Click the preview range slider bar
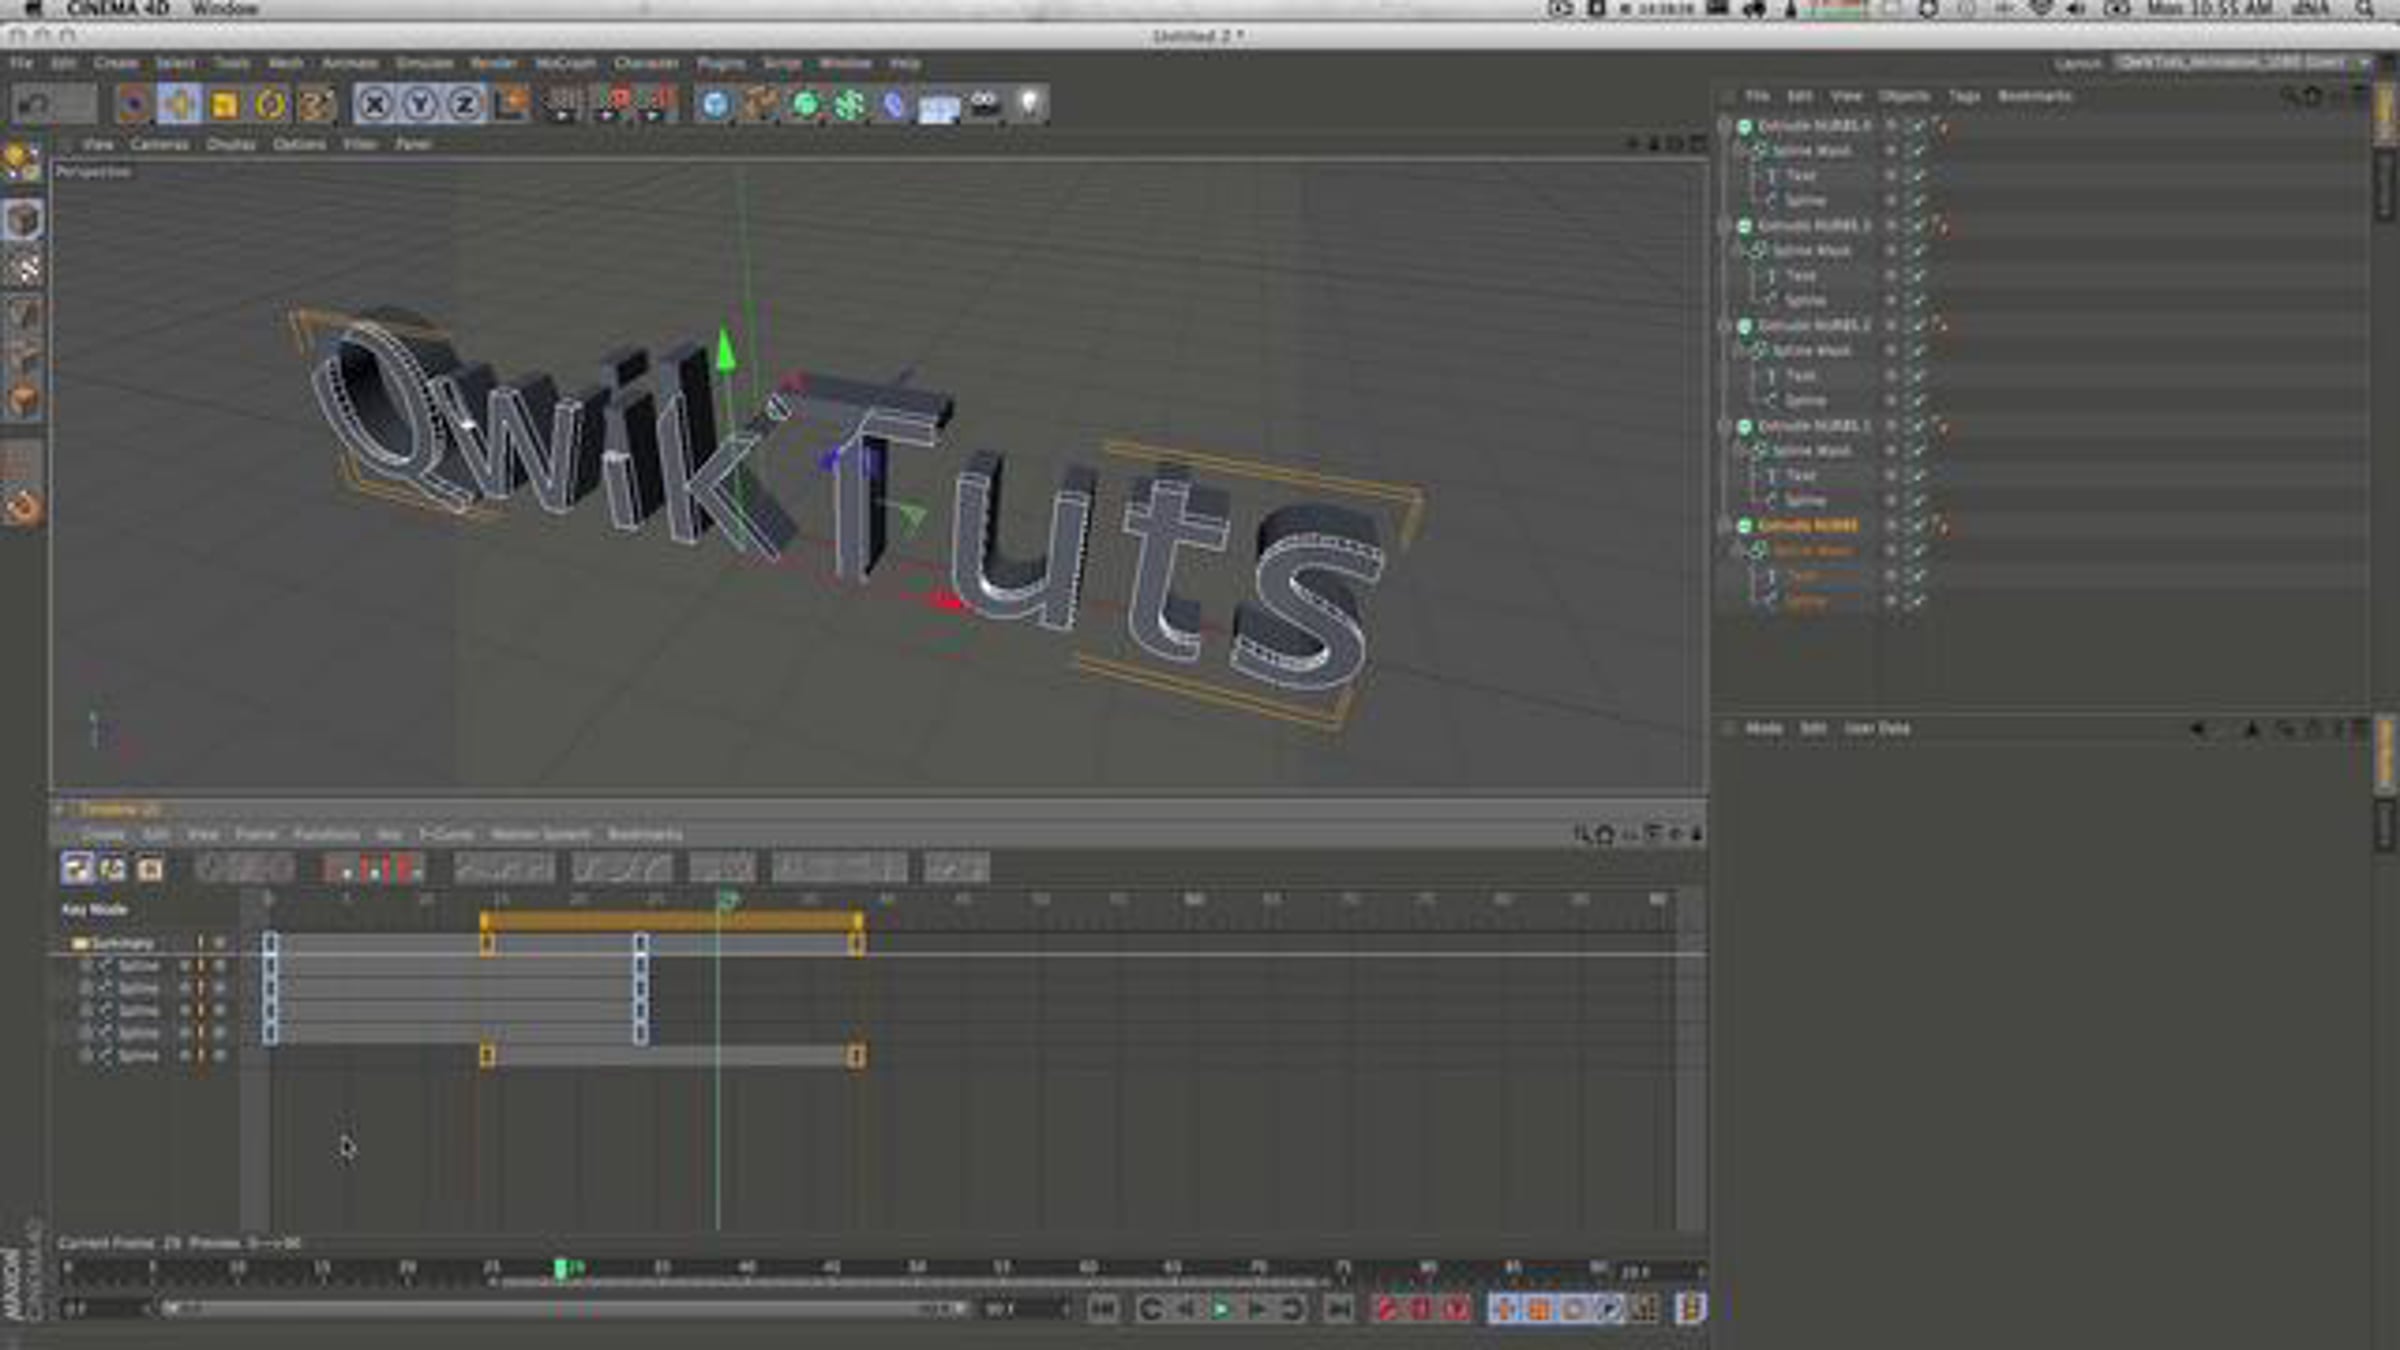The height and width of the screenshot is (1350, 2400). click(x=565, y=1308)
